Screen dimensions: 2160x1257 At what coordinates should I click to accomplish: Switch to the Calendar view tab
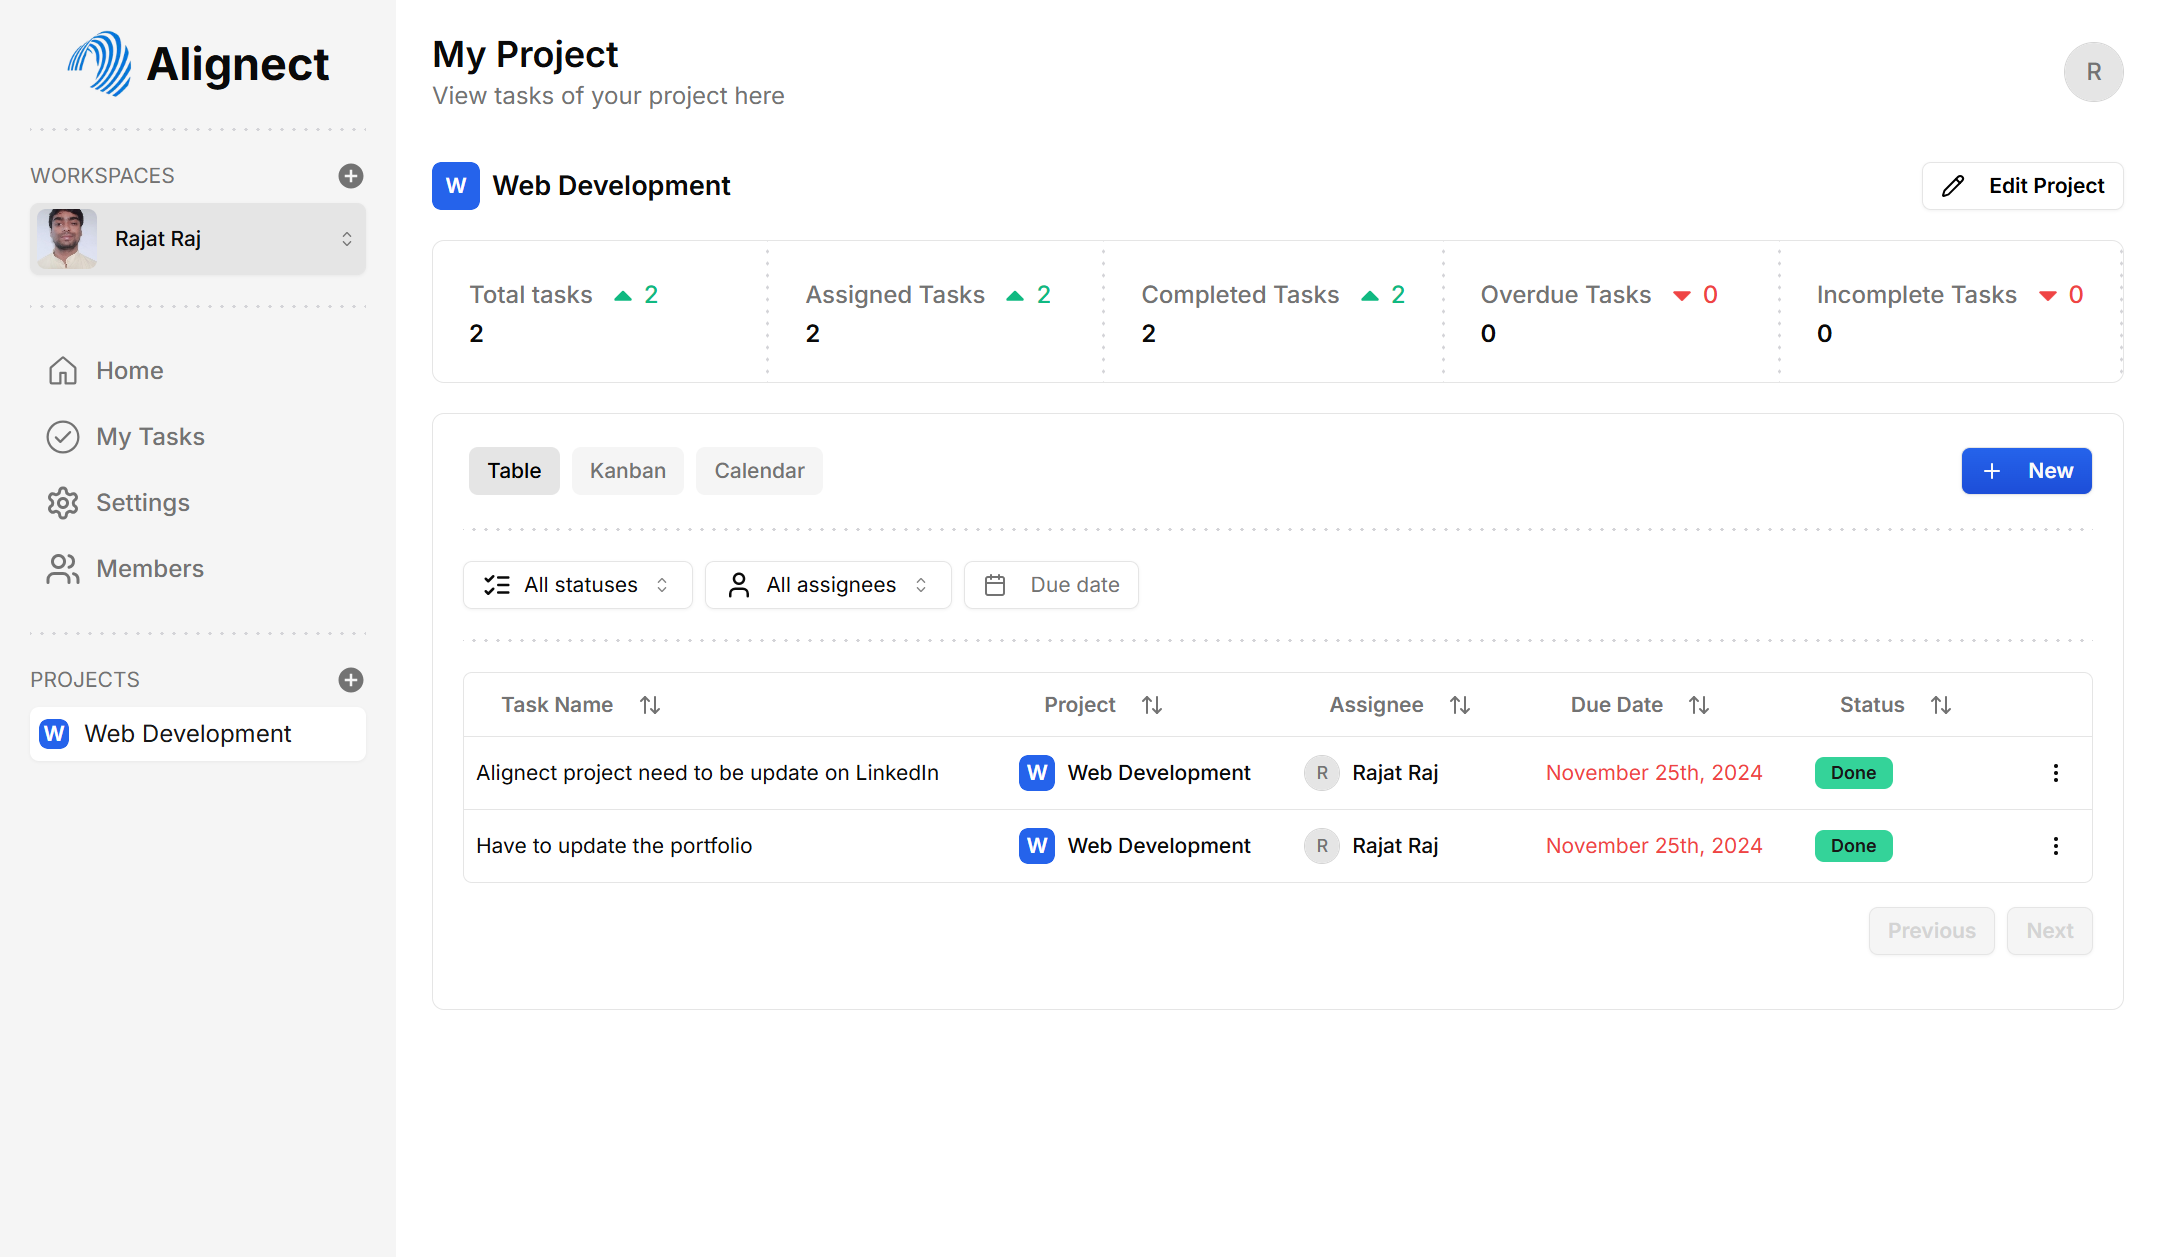coord(759,471)
